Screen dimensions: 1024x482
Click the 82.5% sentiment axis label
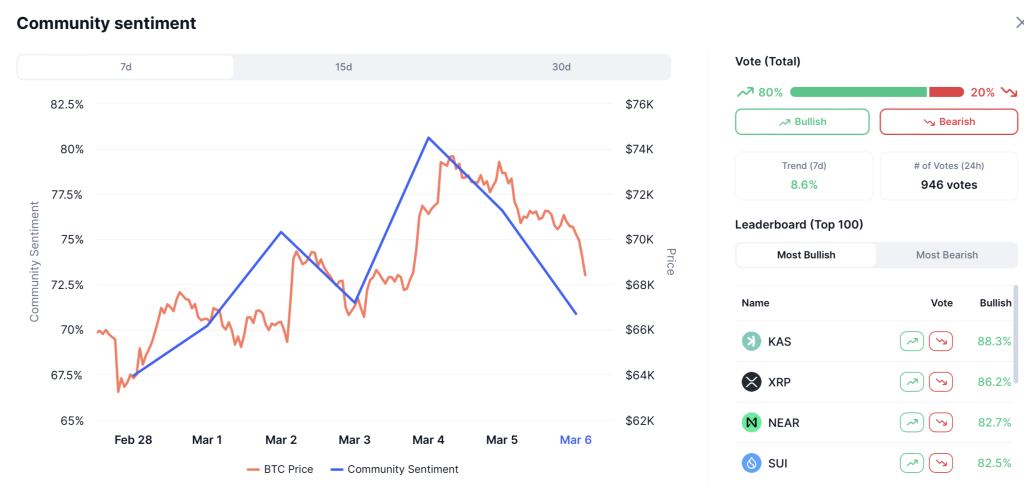(67, 104)
